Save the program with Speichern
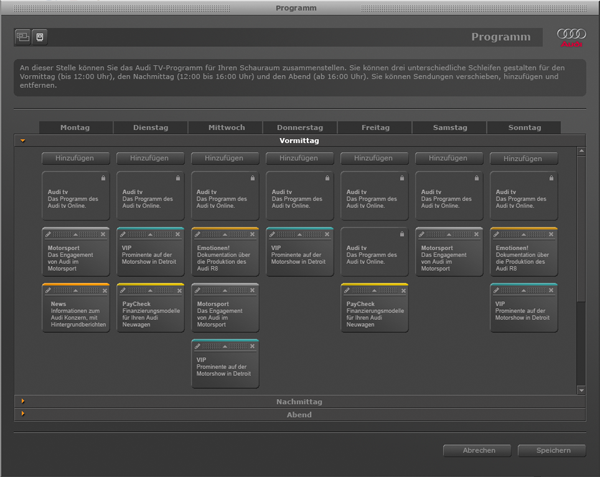This screenshot has height=477, width=600. click(x=552, y=450)
